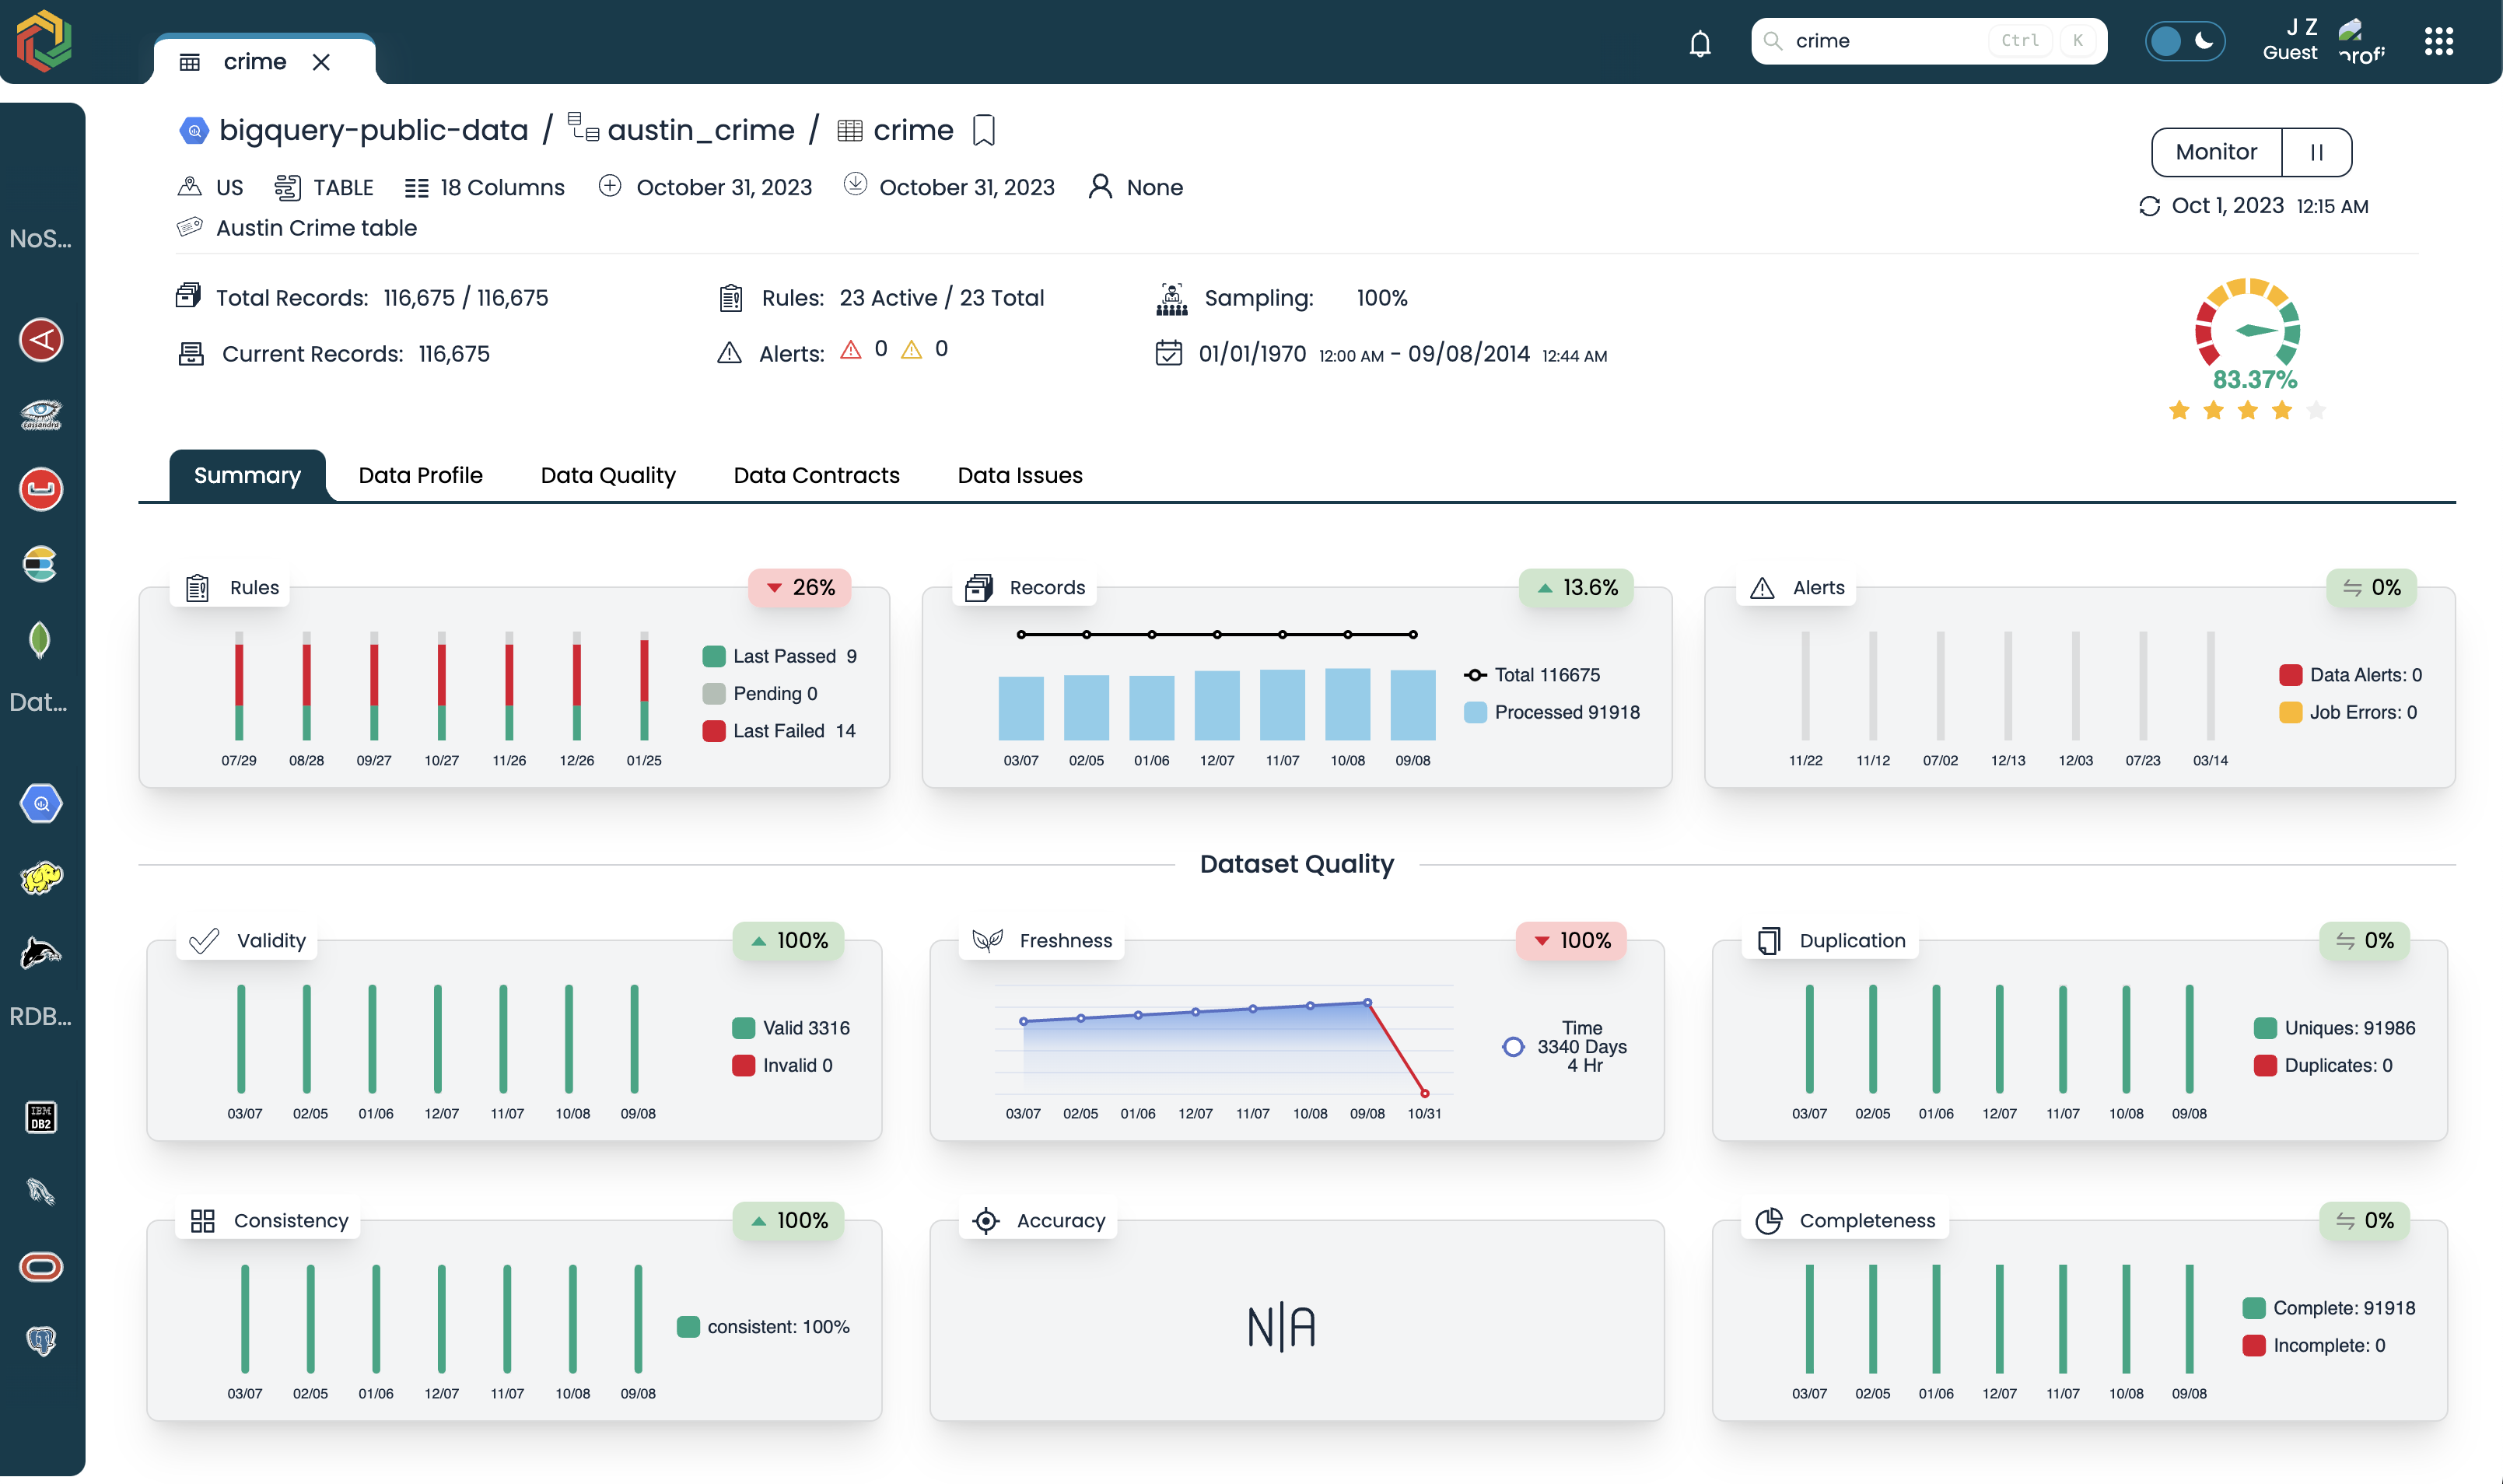
Task: Open the apps grid menu
Action: point(2438,41)
